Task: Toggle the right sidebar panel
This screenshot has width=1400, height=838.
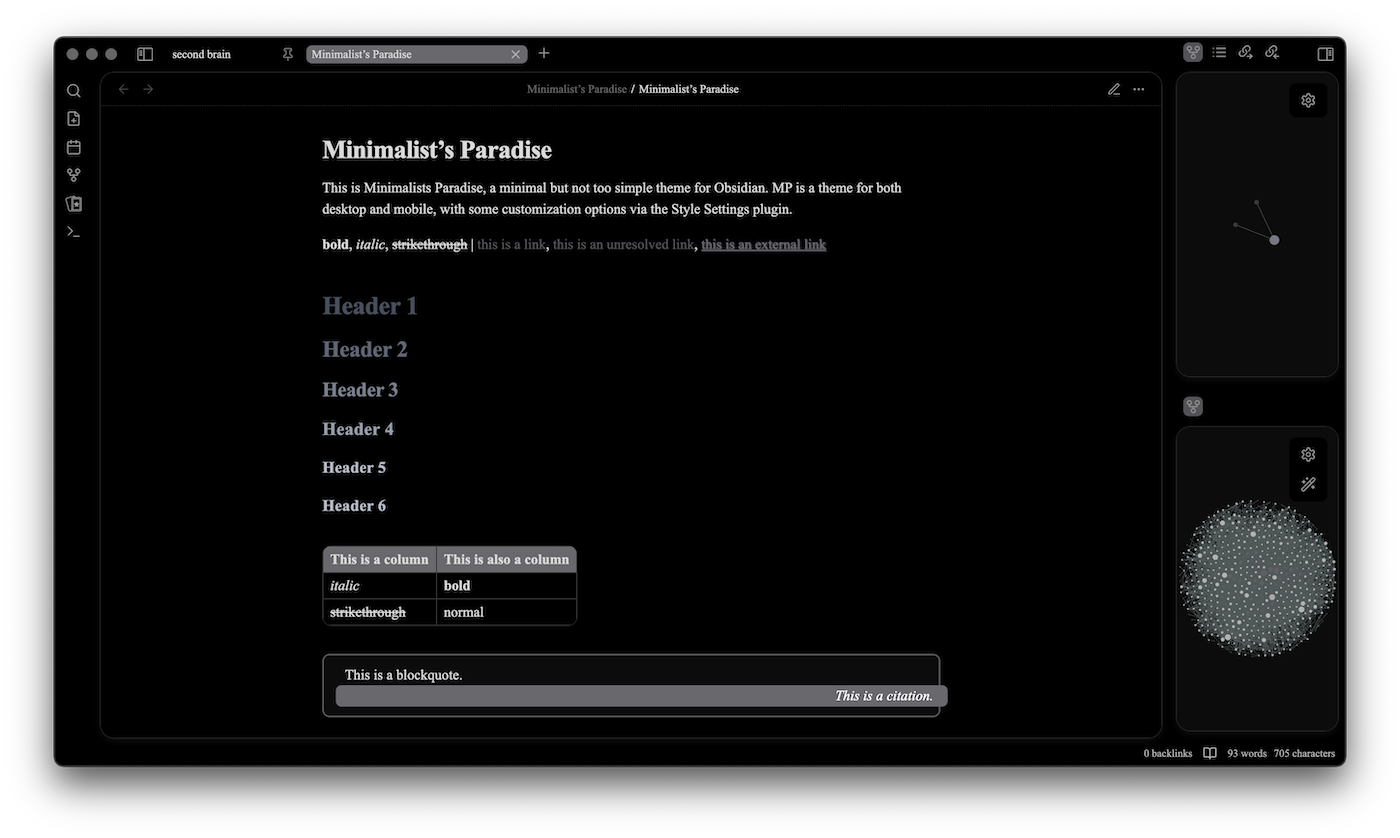Action: pos(1325,54)
